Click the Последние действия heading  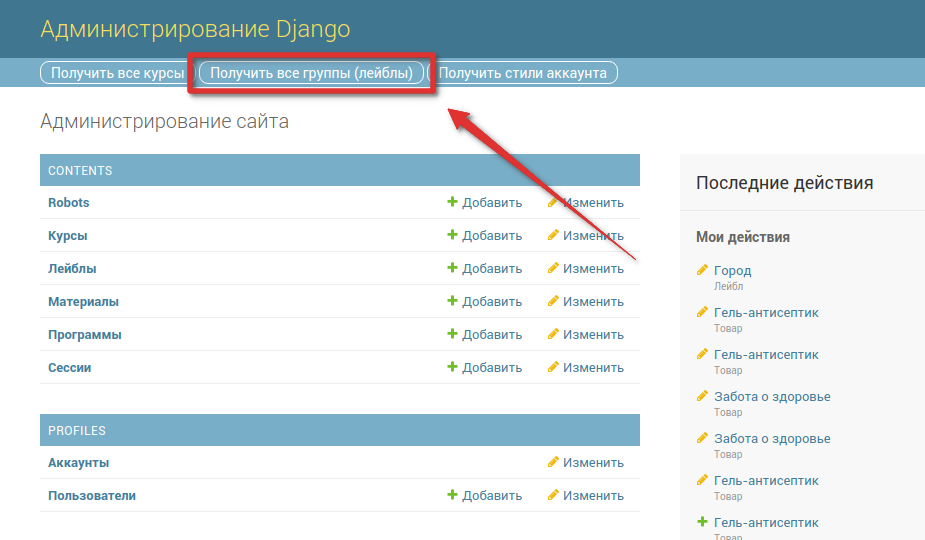click(785, 182)
